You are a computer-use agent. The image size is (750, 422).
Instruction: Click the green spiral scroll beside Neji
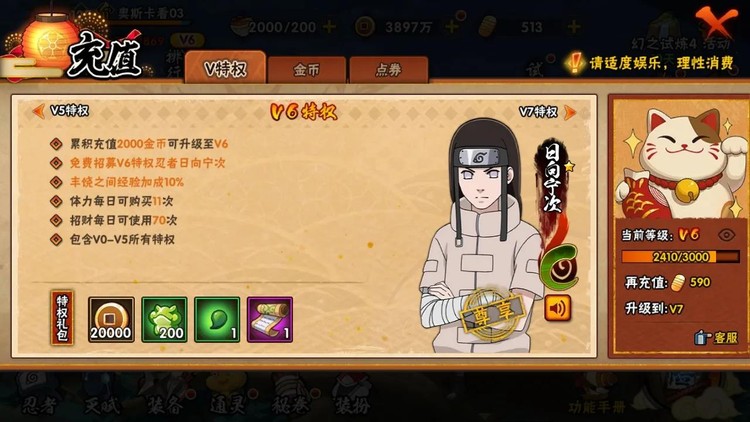(559, 266)
